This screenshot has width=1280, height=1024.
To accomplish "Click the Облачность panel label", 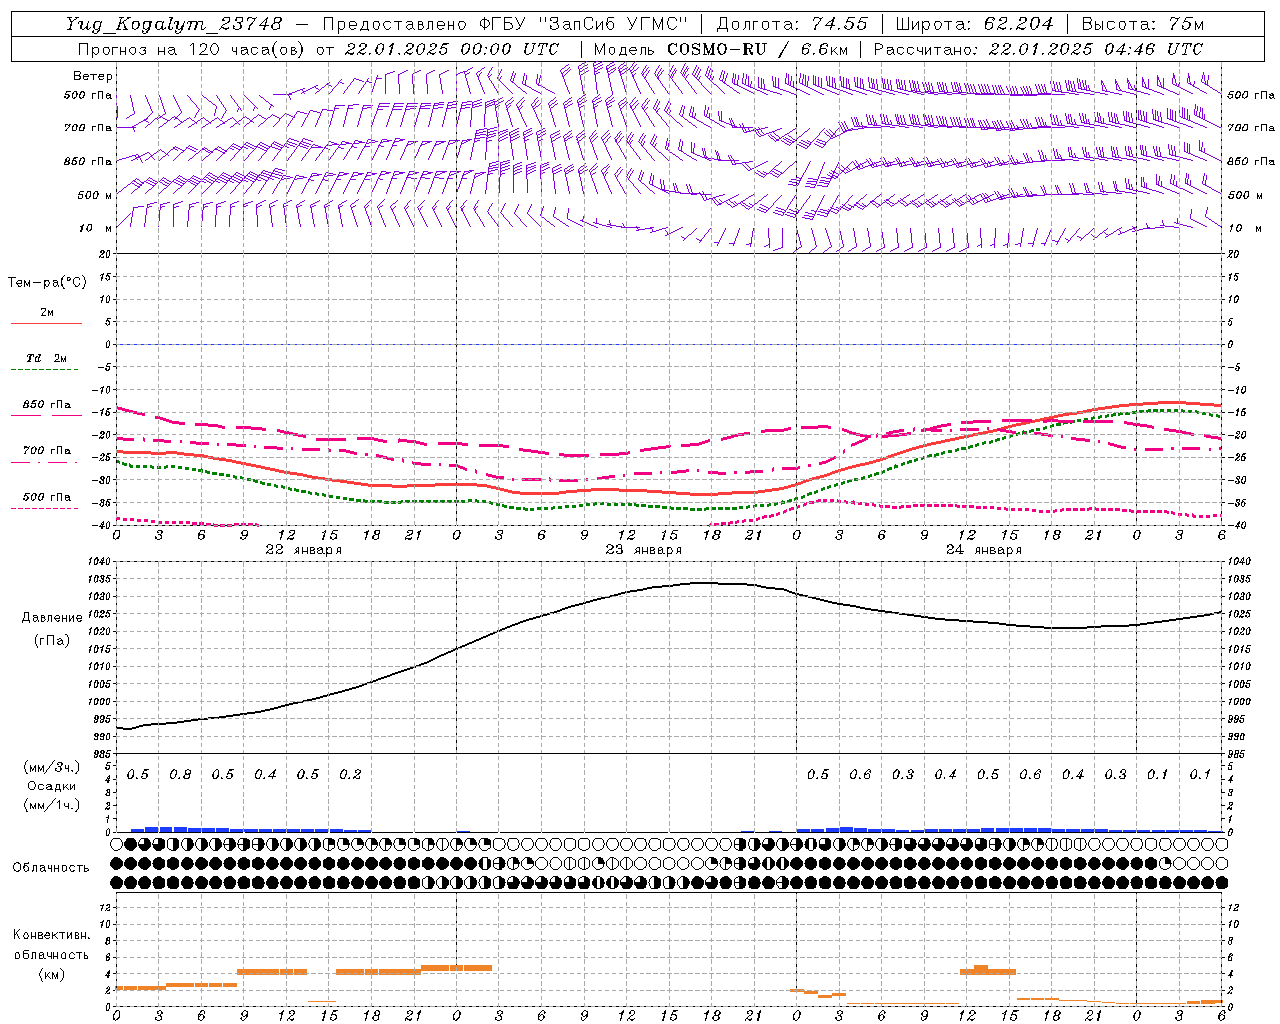I will 51,867.
